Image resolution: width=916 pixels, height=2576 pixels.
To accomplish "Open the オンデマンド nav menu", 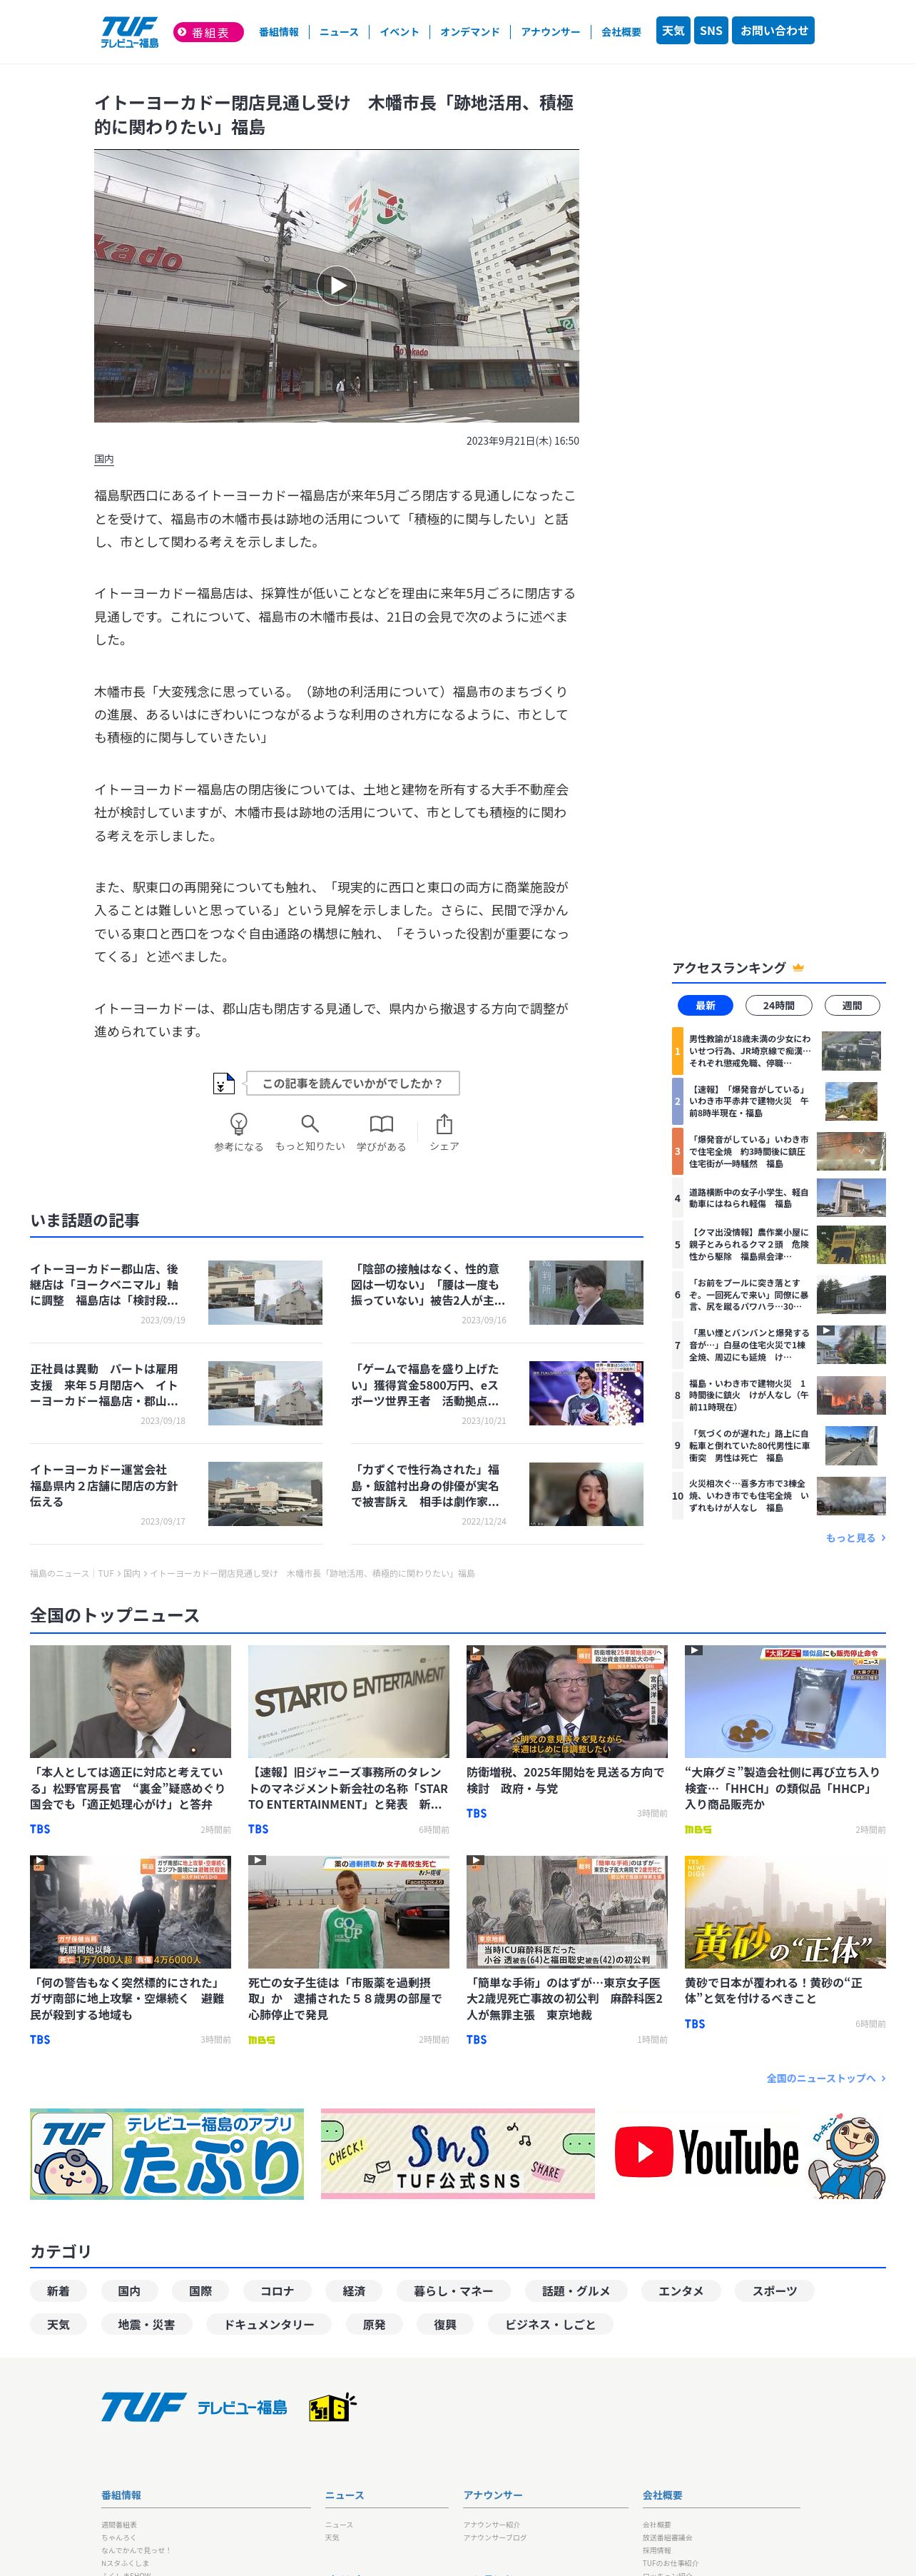I will [470, 32].
